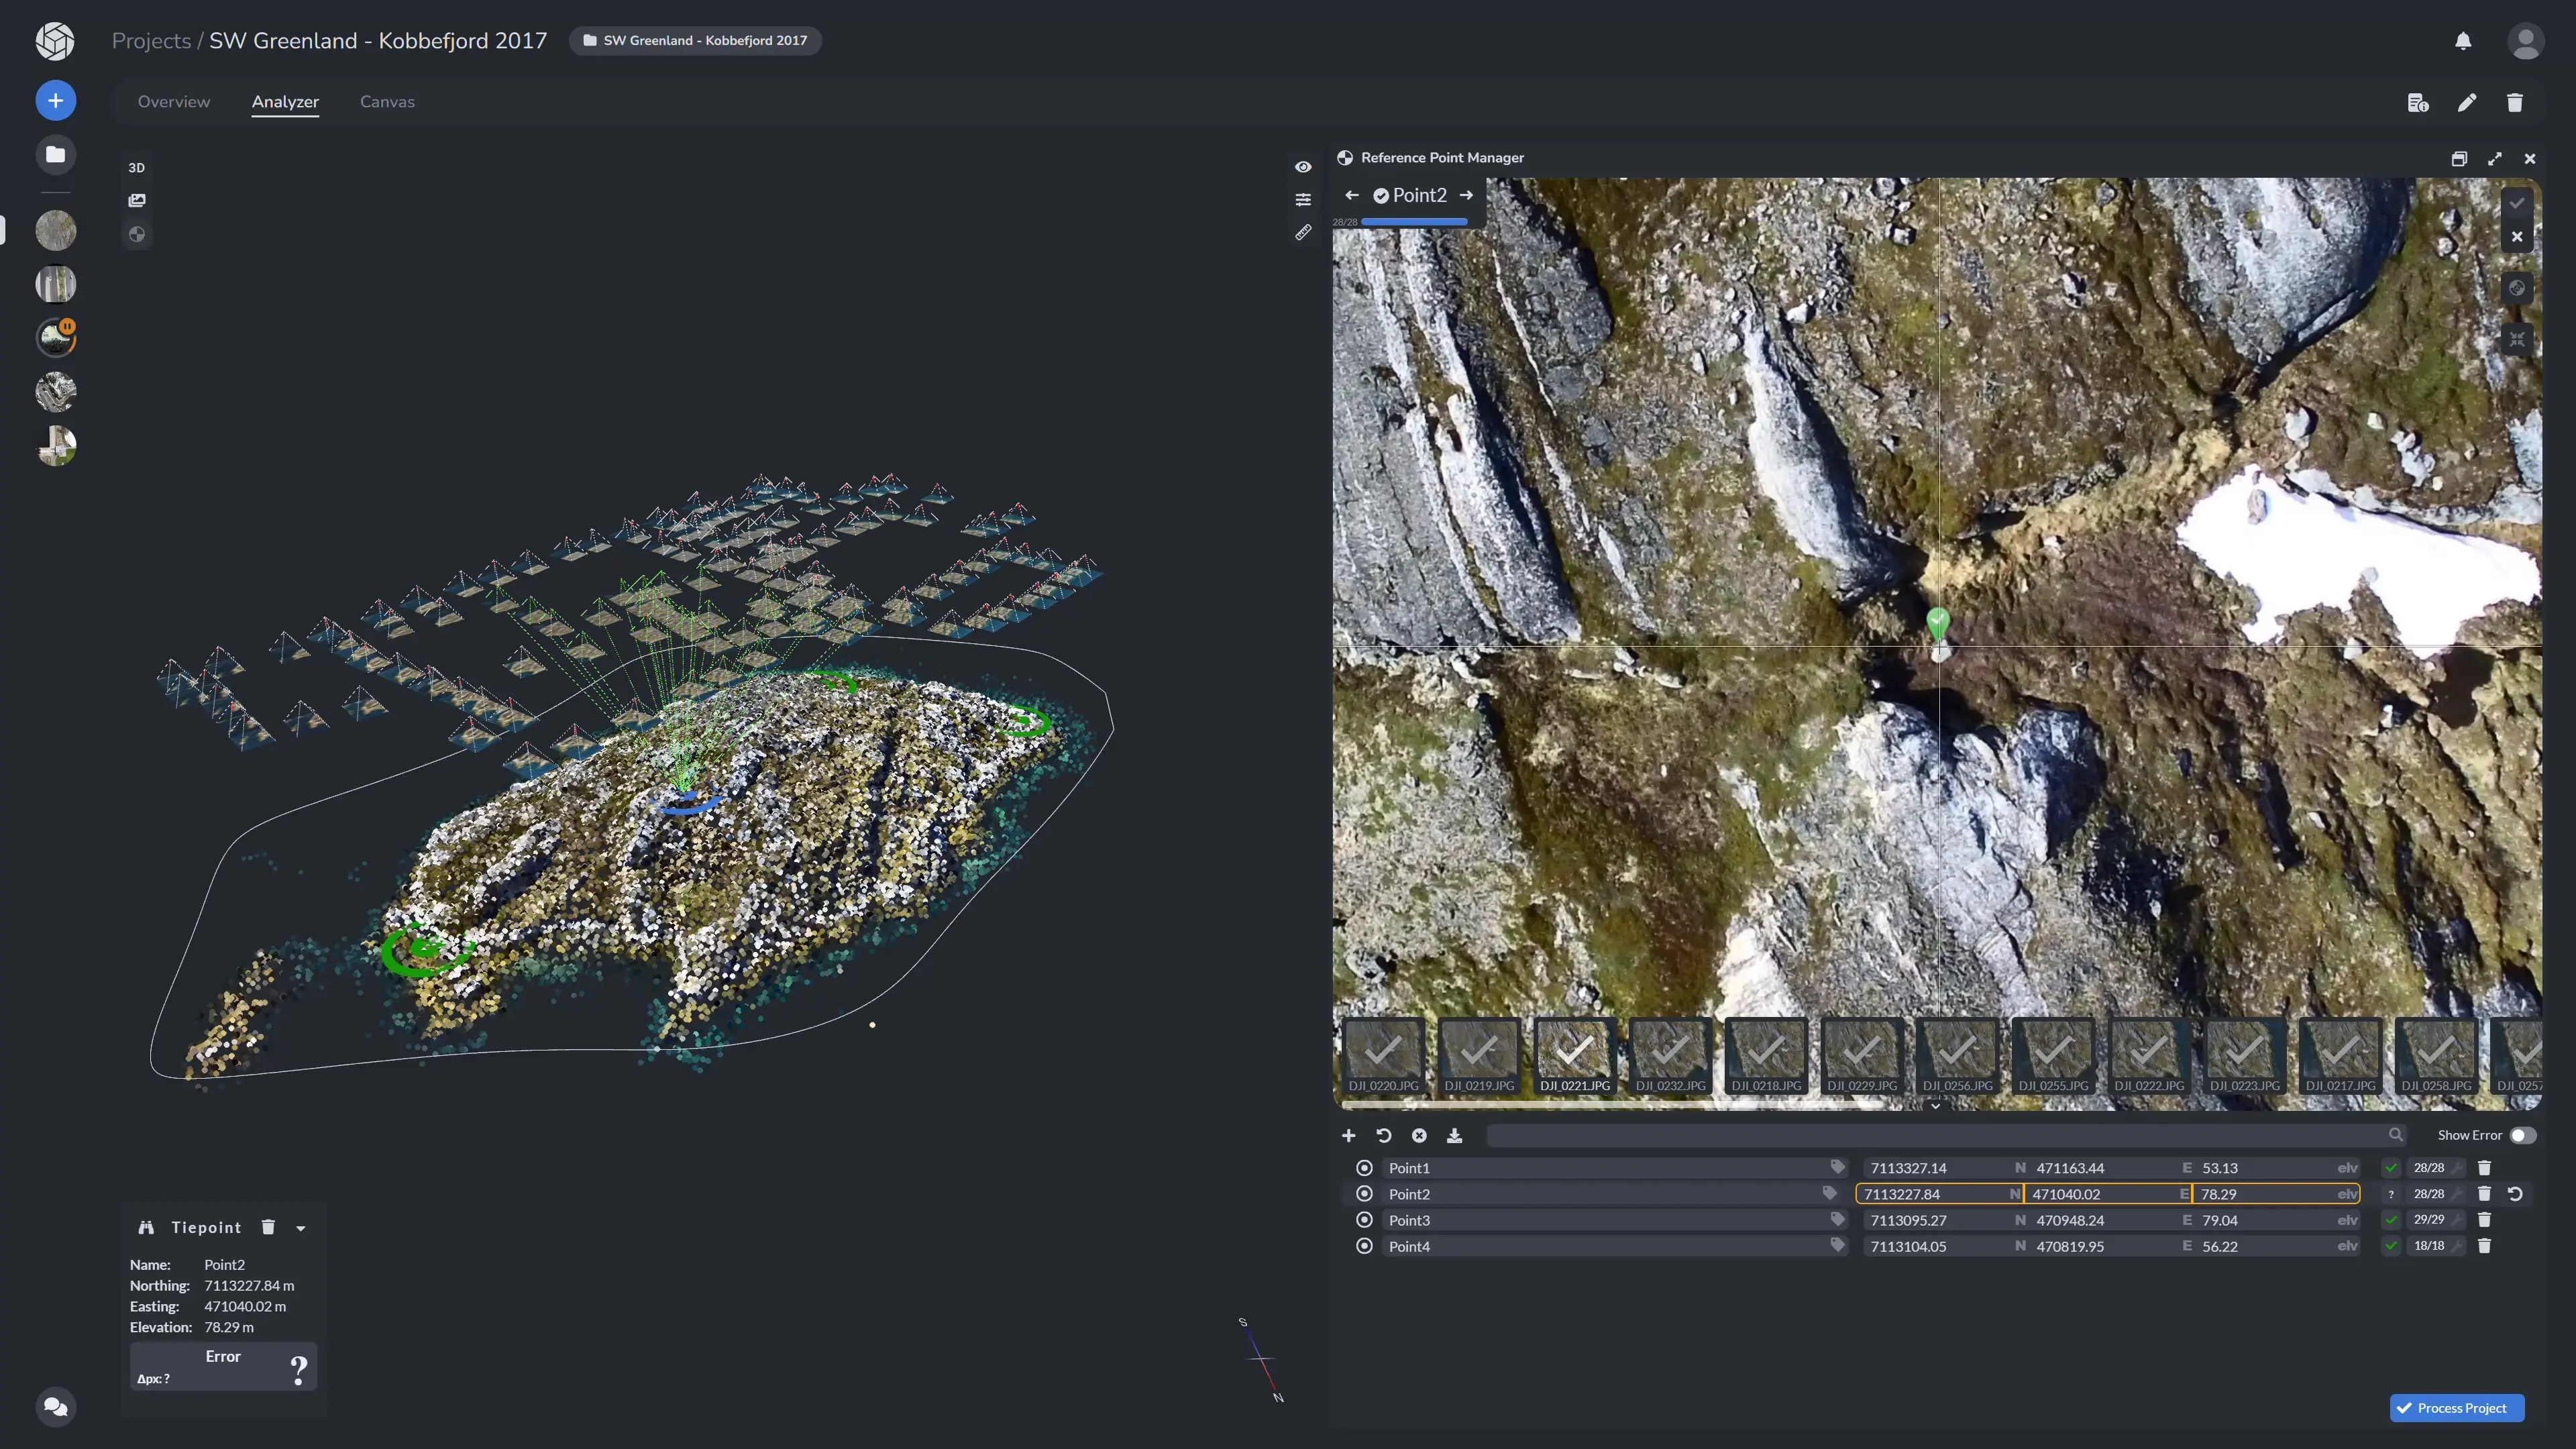Toggle the Show Error switch
The width and height of the screenshot is (2576, 1449).
[2522, 1135]
